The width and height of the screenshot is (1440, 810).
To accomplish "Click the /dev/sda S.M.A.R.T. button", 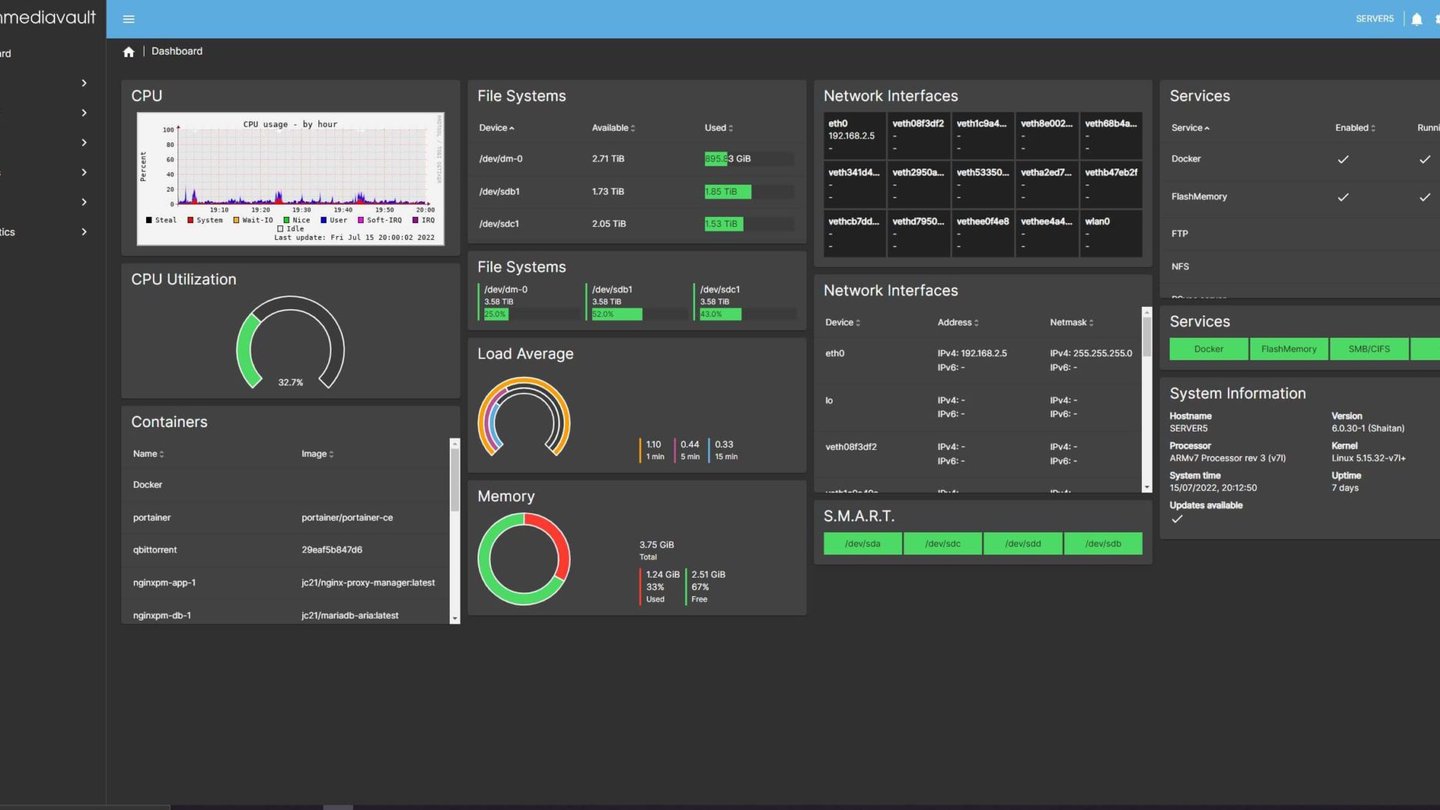I will point(862,543).
